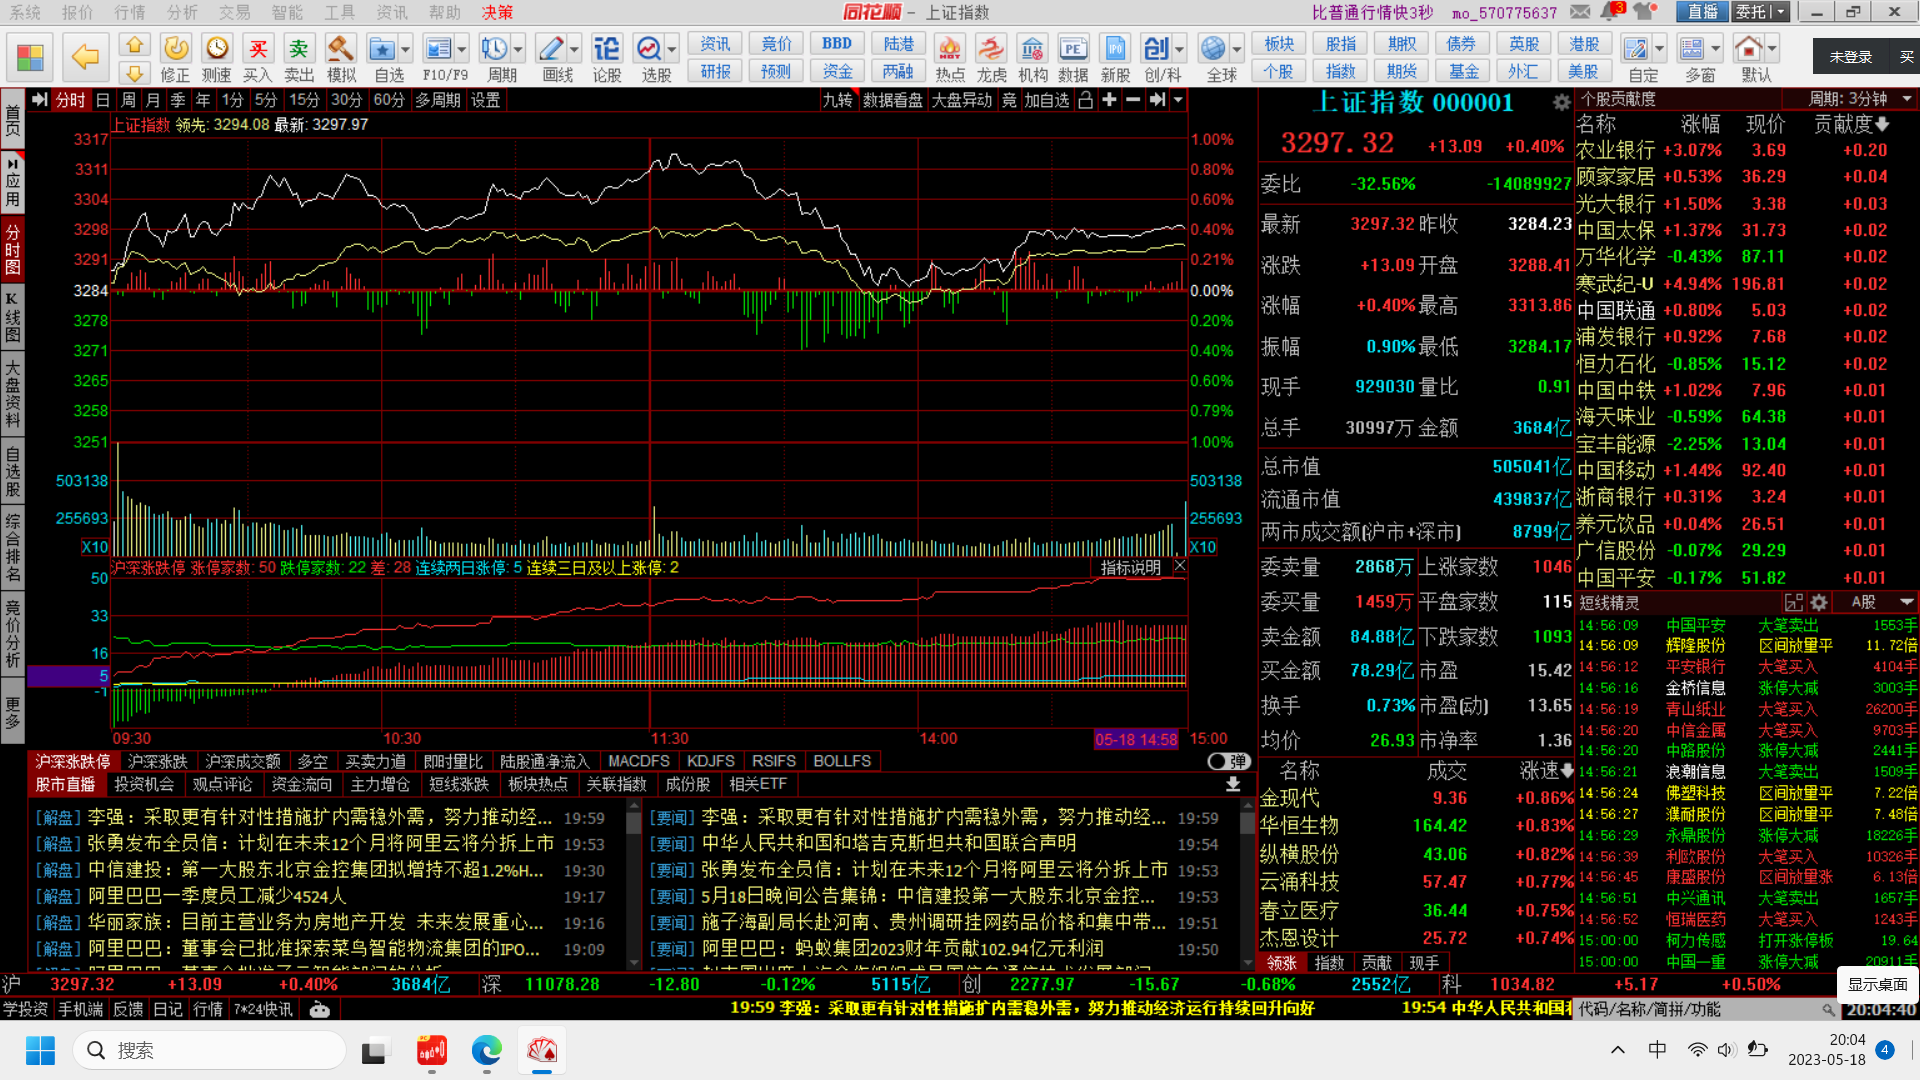The image size is (1920, 1080).
Task: Go back with the yellow left arrow
Action: click(85, 57)
